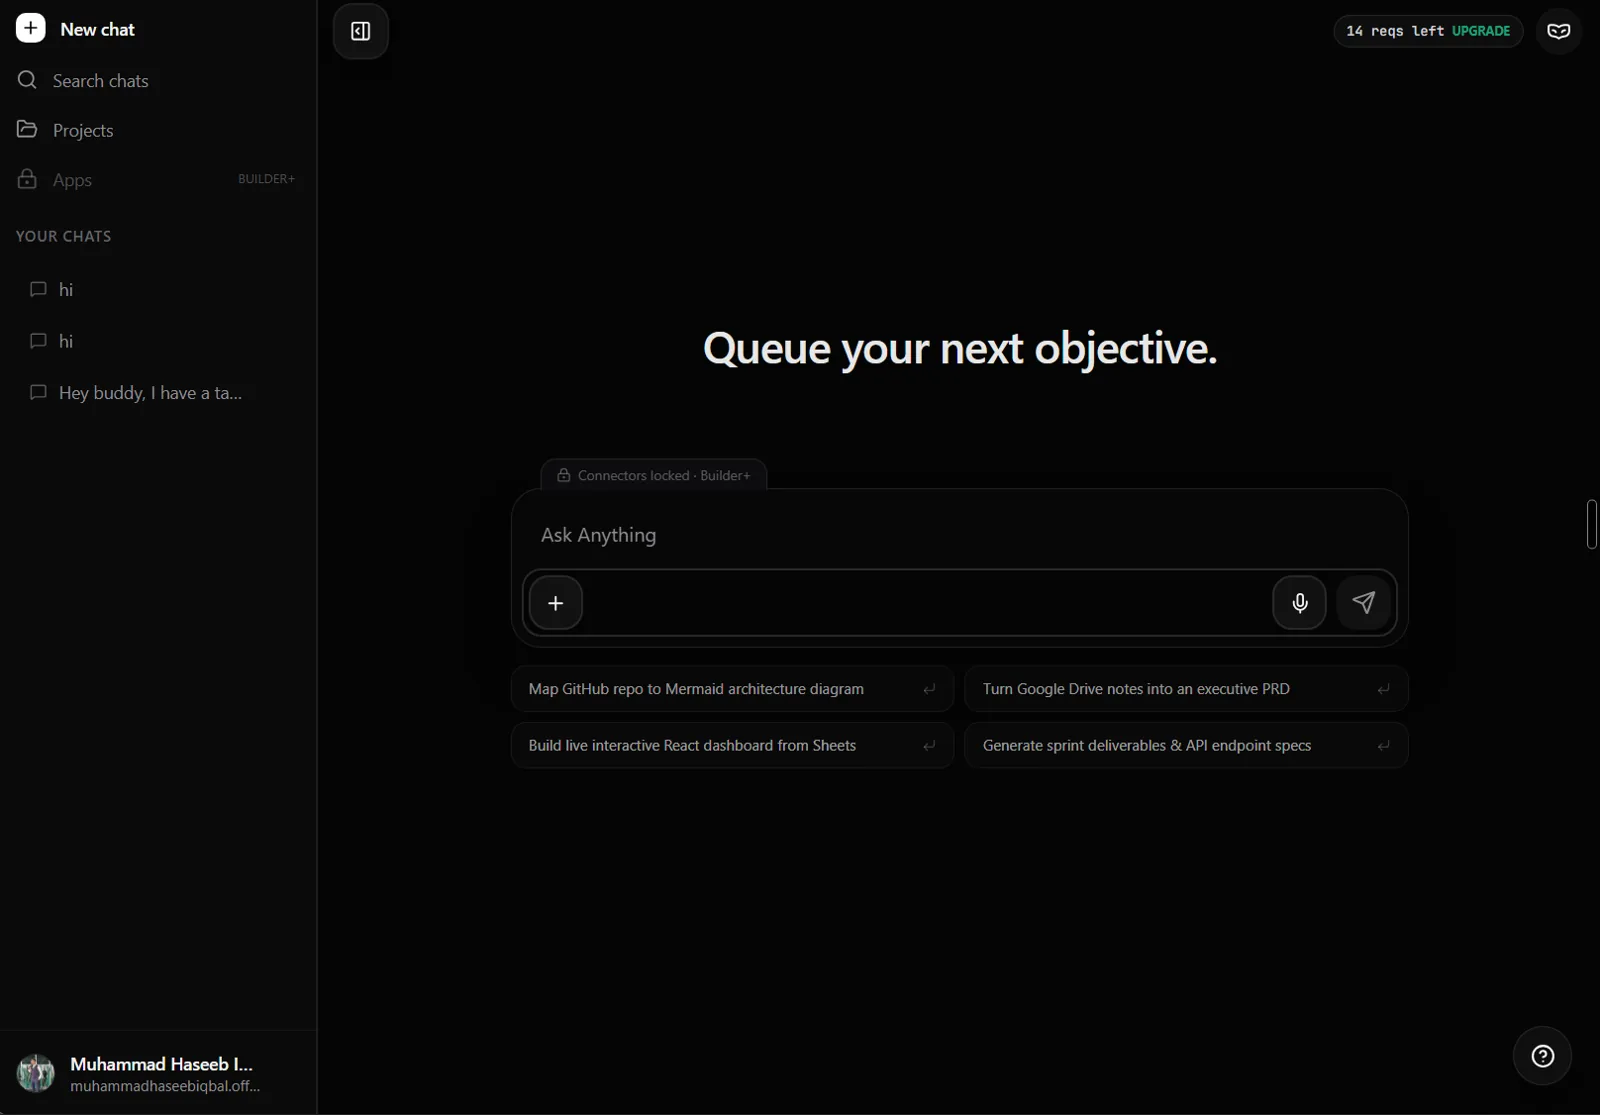1600x1115 pixels.
Task: Choose 'Turn Google Drive notes into an executive PRD'
Action: point(1186,689)
